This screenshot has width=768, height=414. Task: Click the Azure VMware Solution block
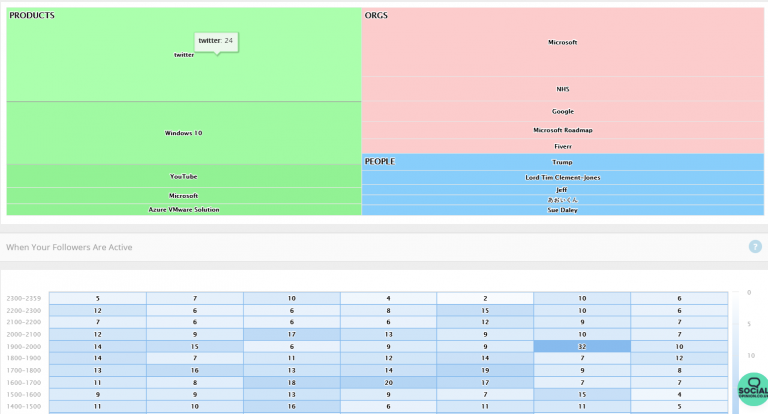click(x=184, y=209)
